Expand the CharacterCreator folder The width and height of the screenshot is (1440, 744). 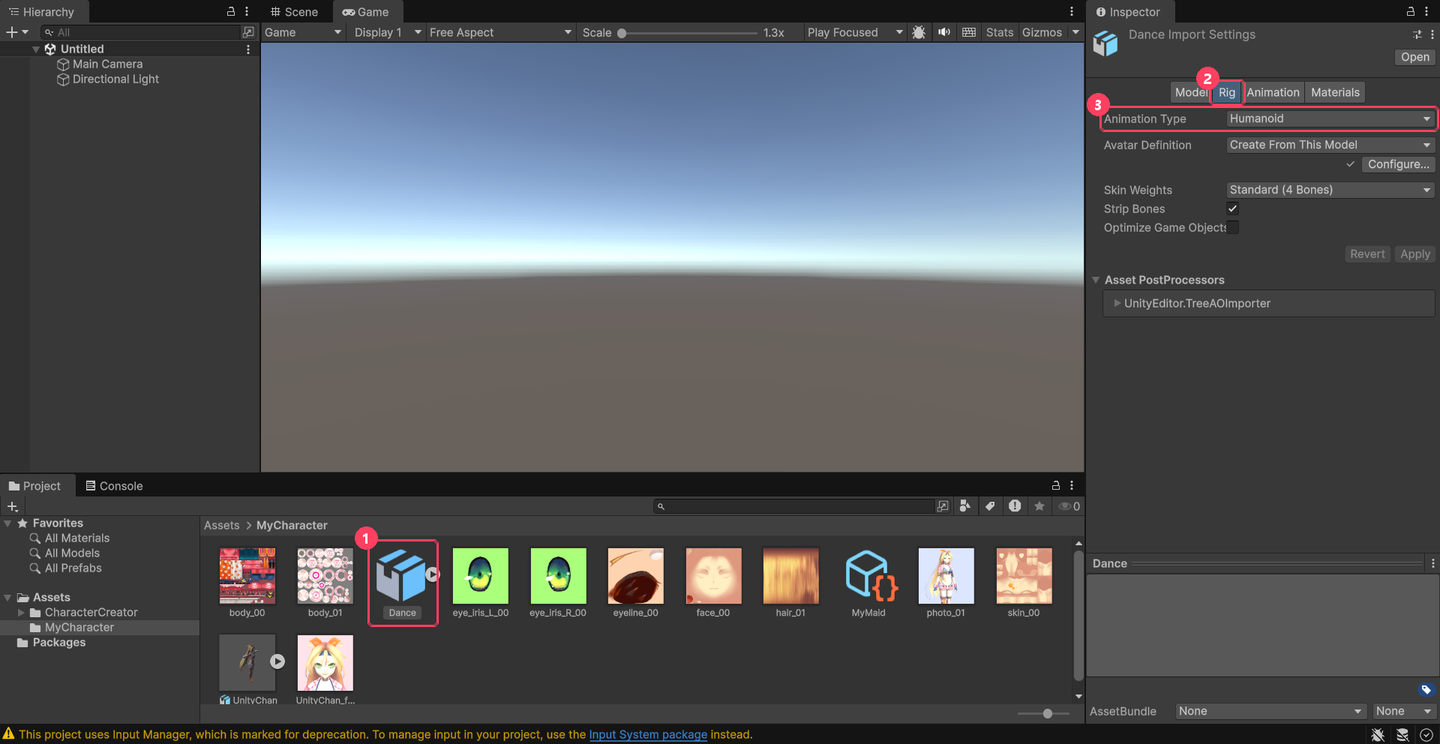(x=21, y=612)
